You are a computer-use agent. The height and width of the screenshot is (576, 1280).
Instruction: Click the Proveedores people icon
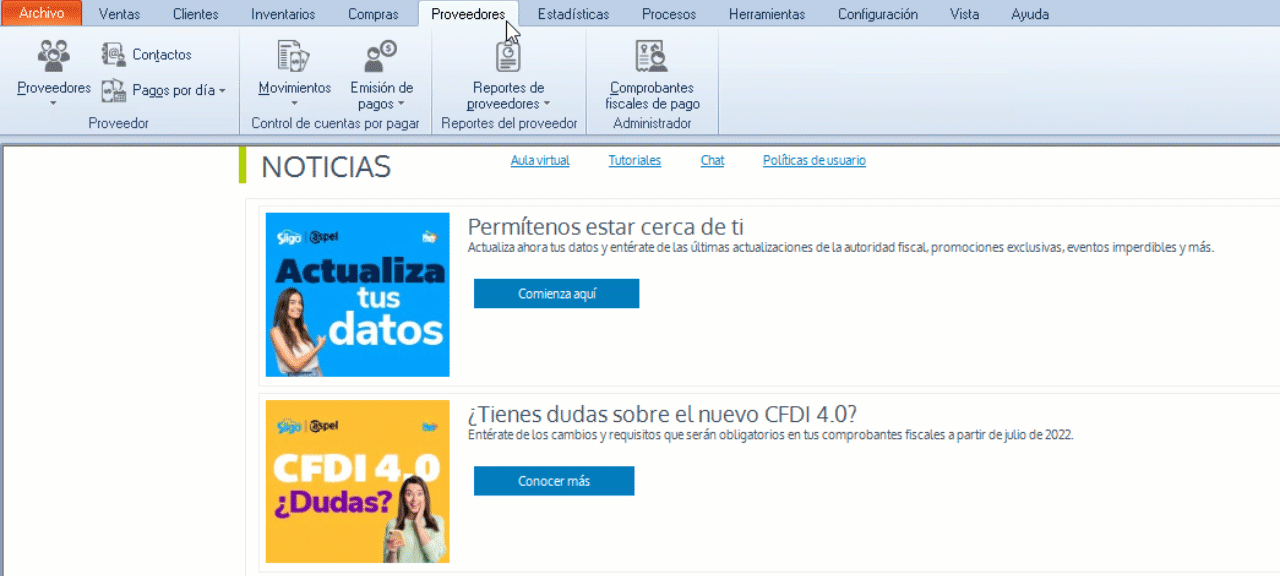tap(53, 55)
